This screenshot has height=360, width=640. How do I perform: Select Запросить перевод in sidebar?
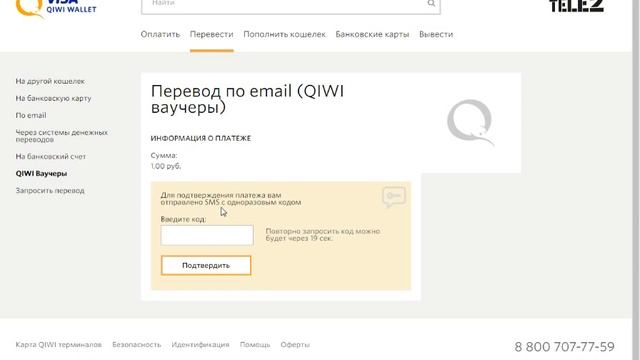pos(50,191)
